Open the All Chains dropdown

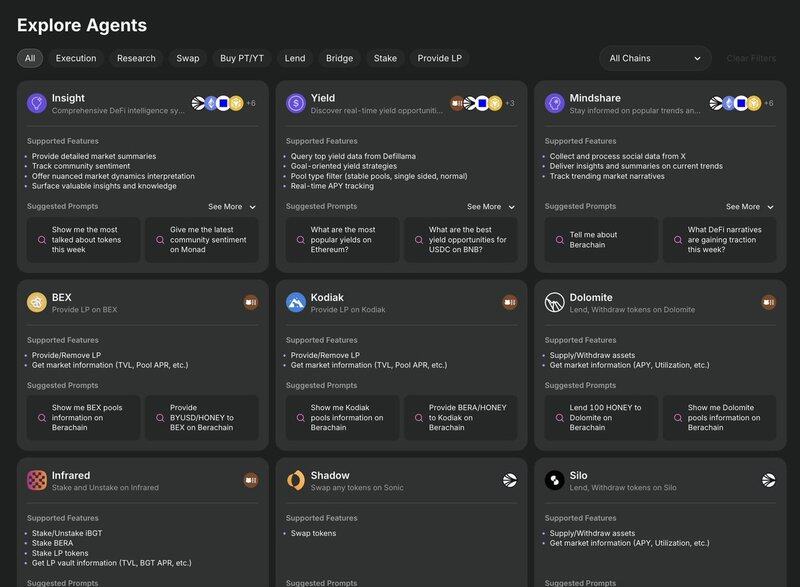pos(655,59)
